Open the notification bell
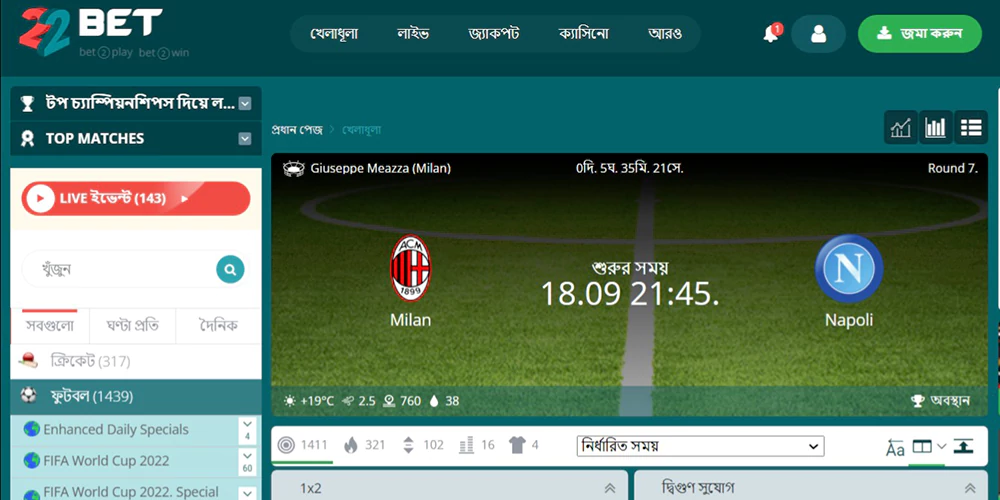Image resolution: width=1000 pixels, height=500 pixels. pos(771,34)
